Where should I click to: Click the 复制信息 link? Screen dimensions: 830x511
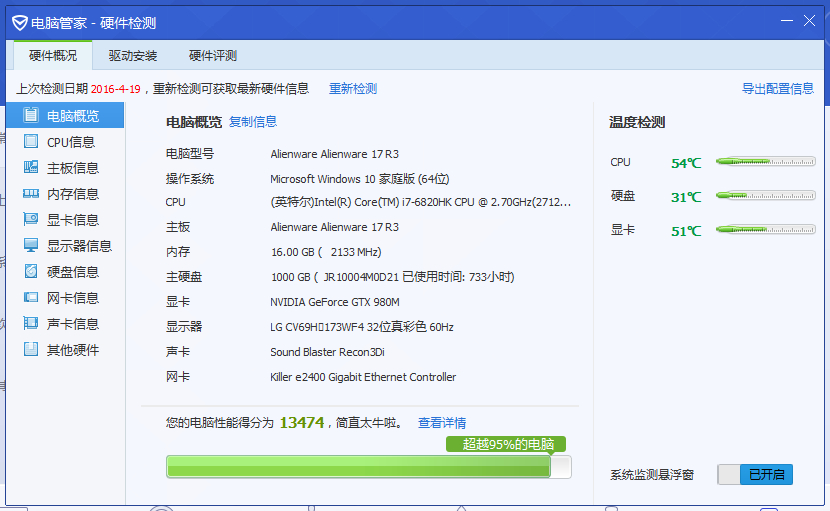253,122
